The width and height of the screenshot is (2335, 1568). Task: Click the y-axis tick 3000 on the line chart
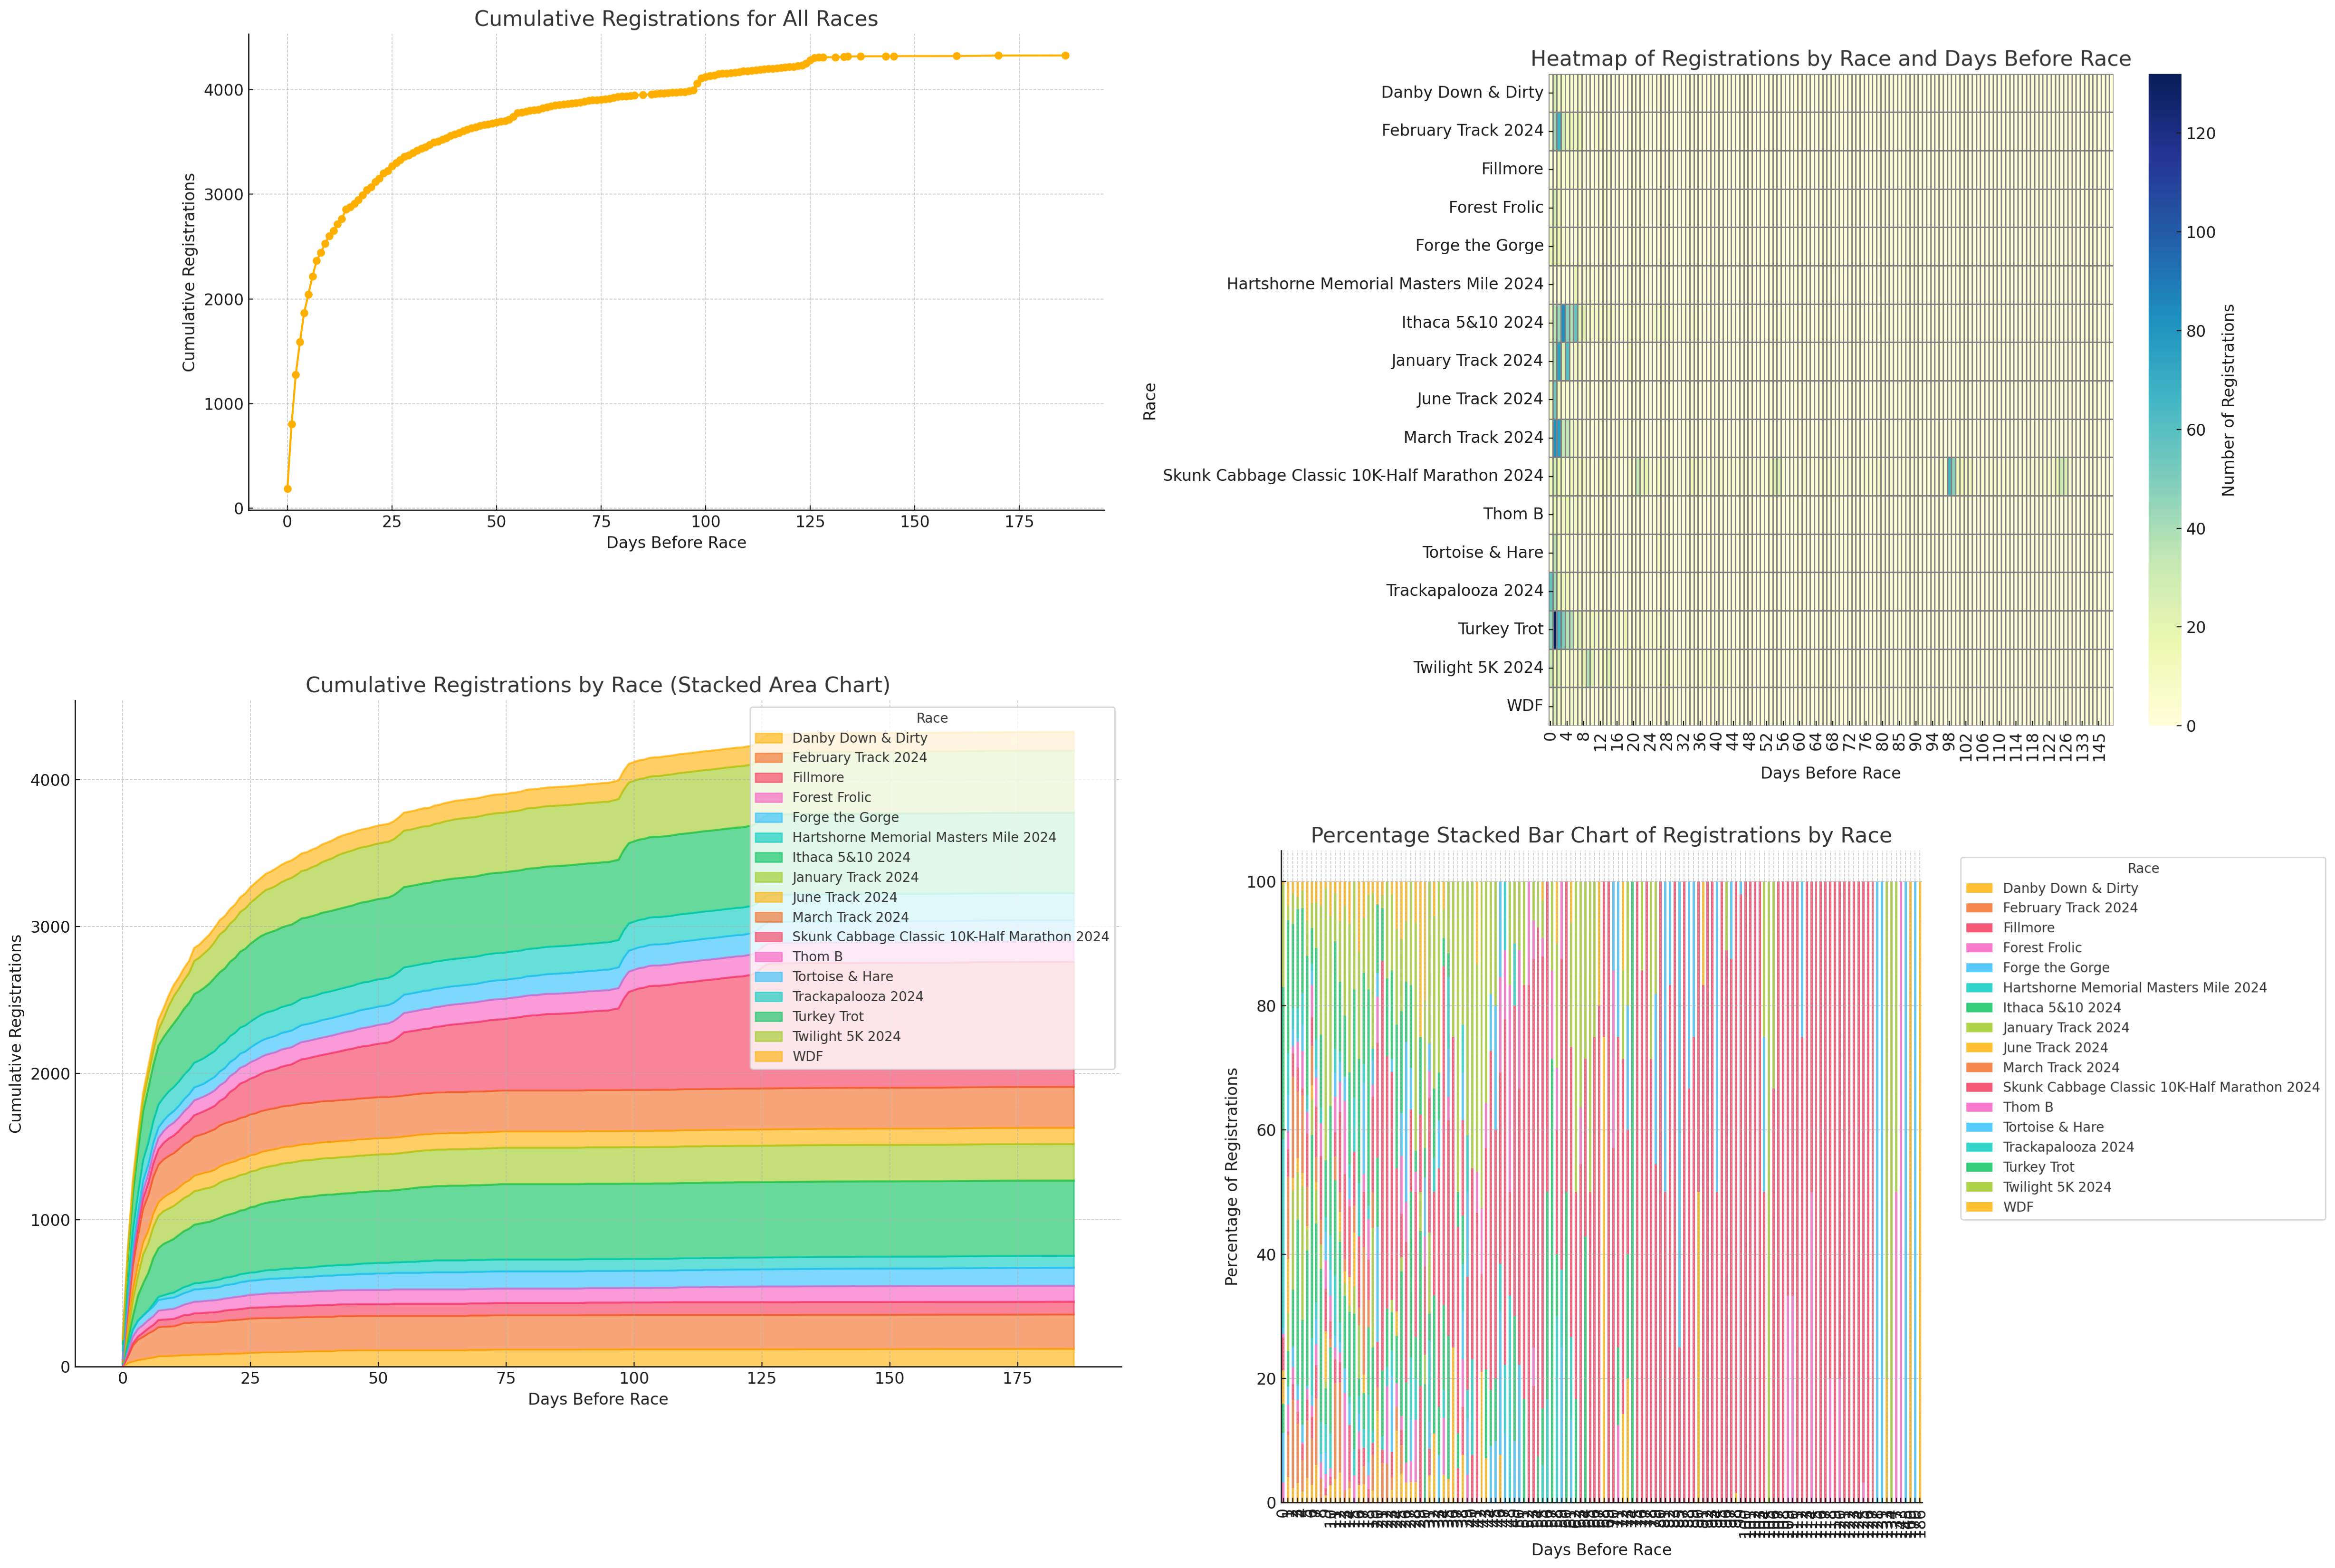(x=224, y=194)
